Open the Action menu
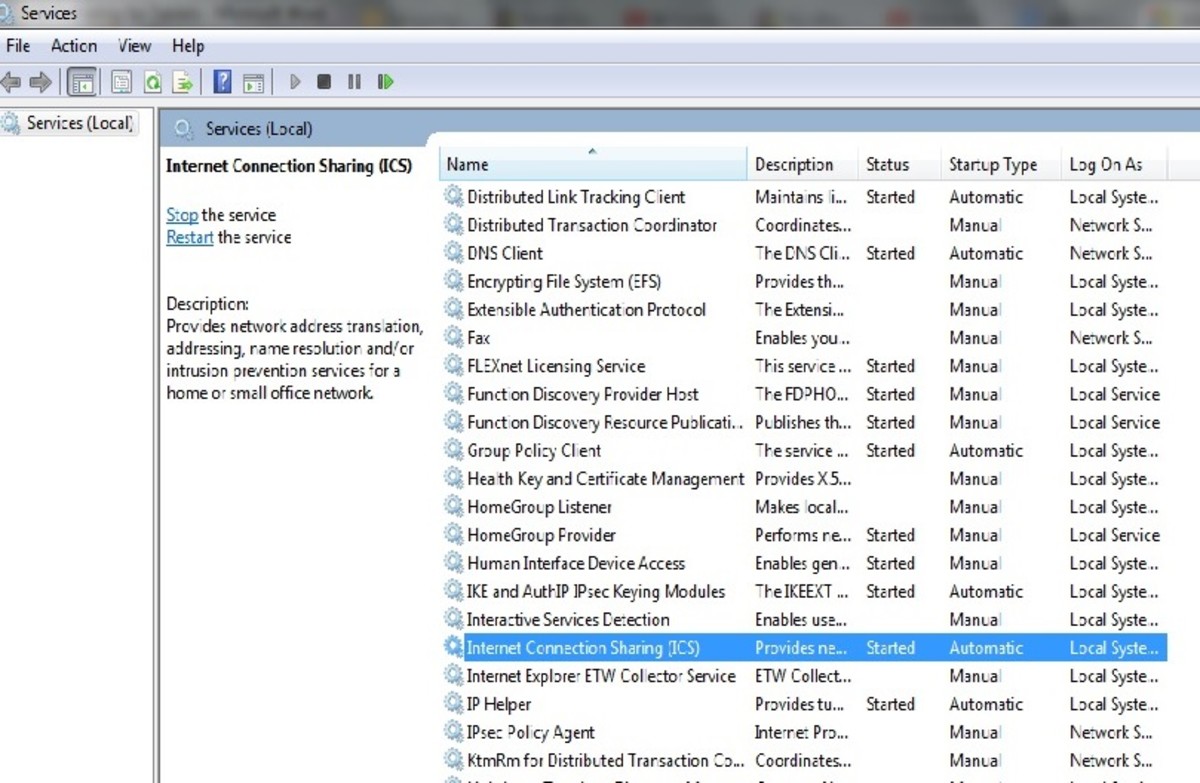The width and height of the screenshot is (1200, 783). pyautogui.click(x=74, y=46)
